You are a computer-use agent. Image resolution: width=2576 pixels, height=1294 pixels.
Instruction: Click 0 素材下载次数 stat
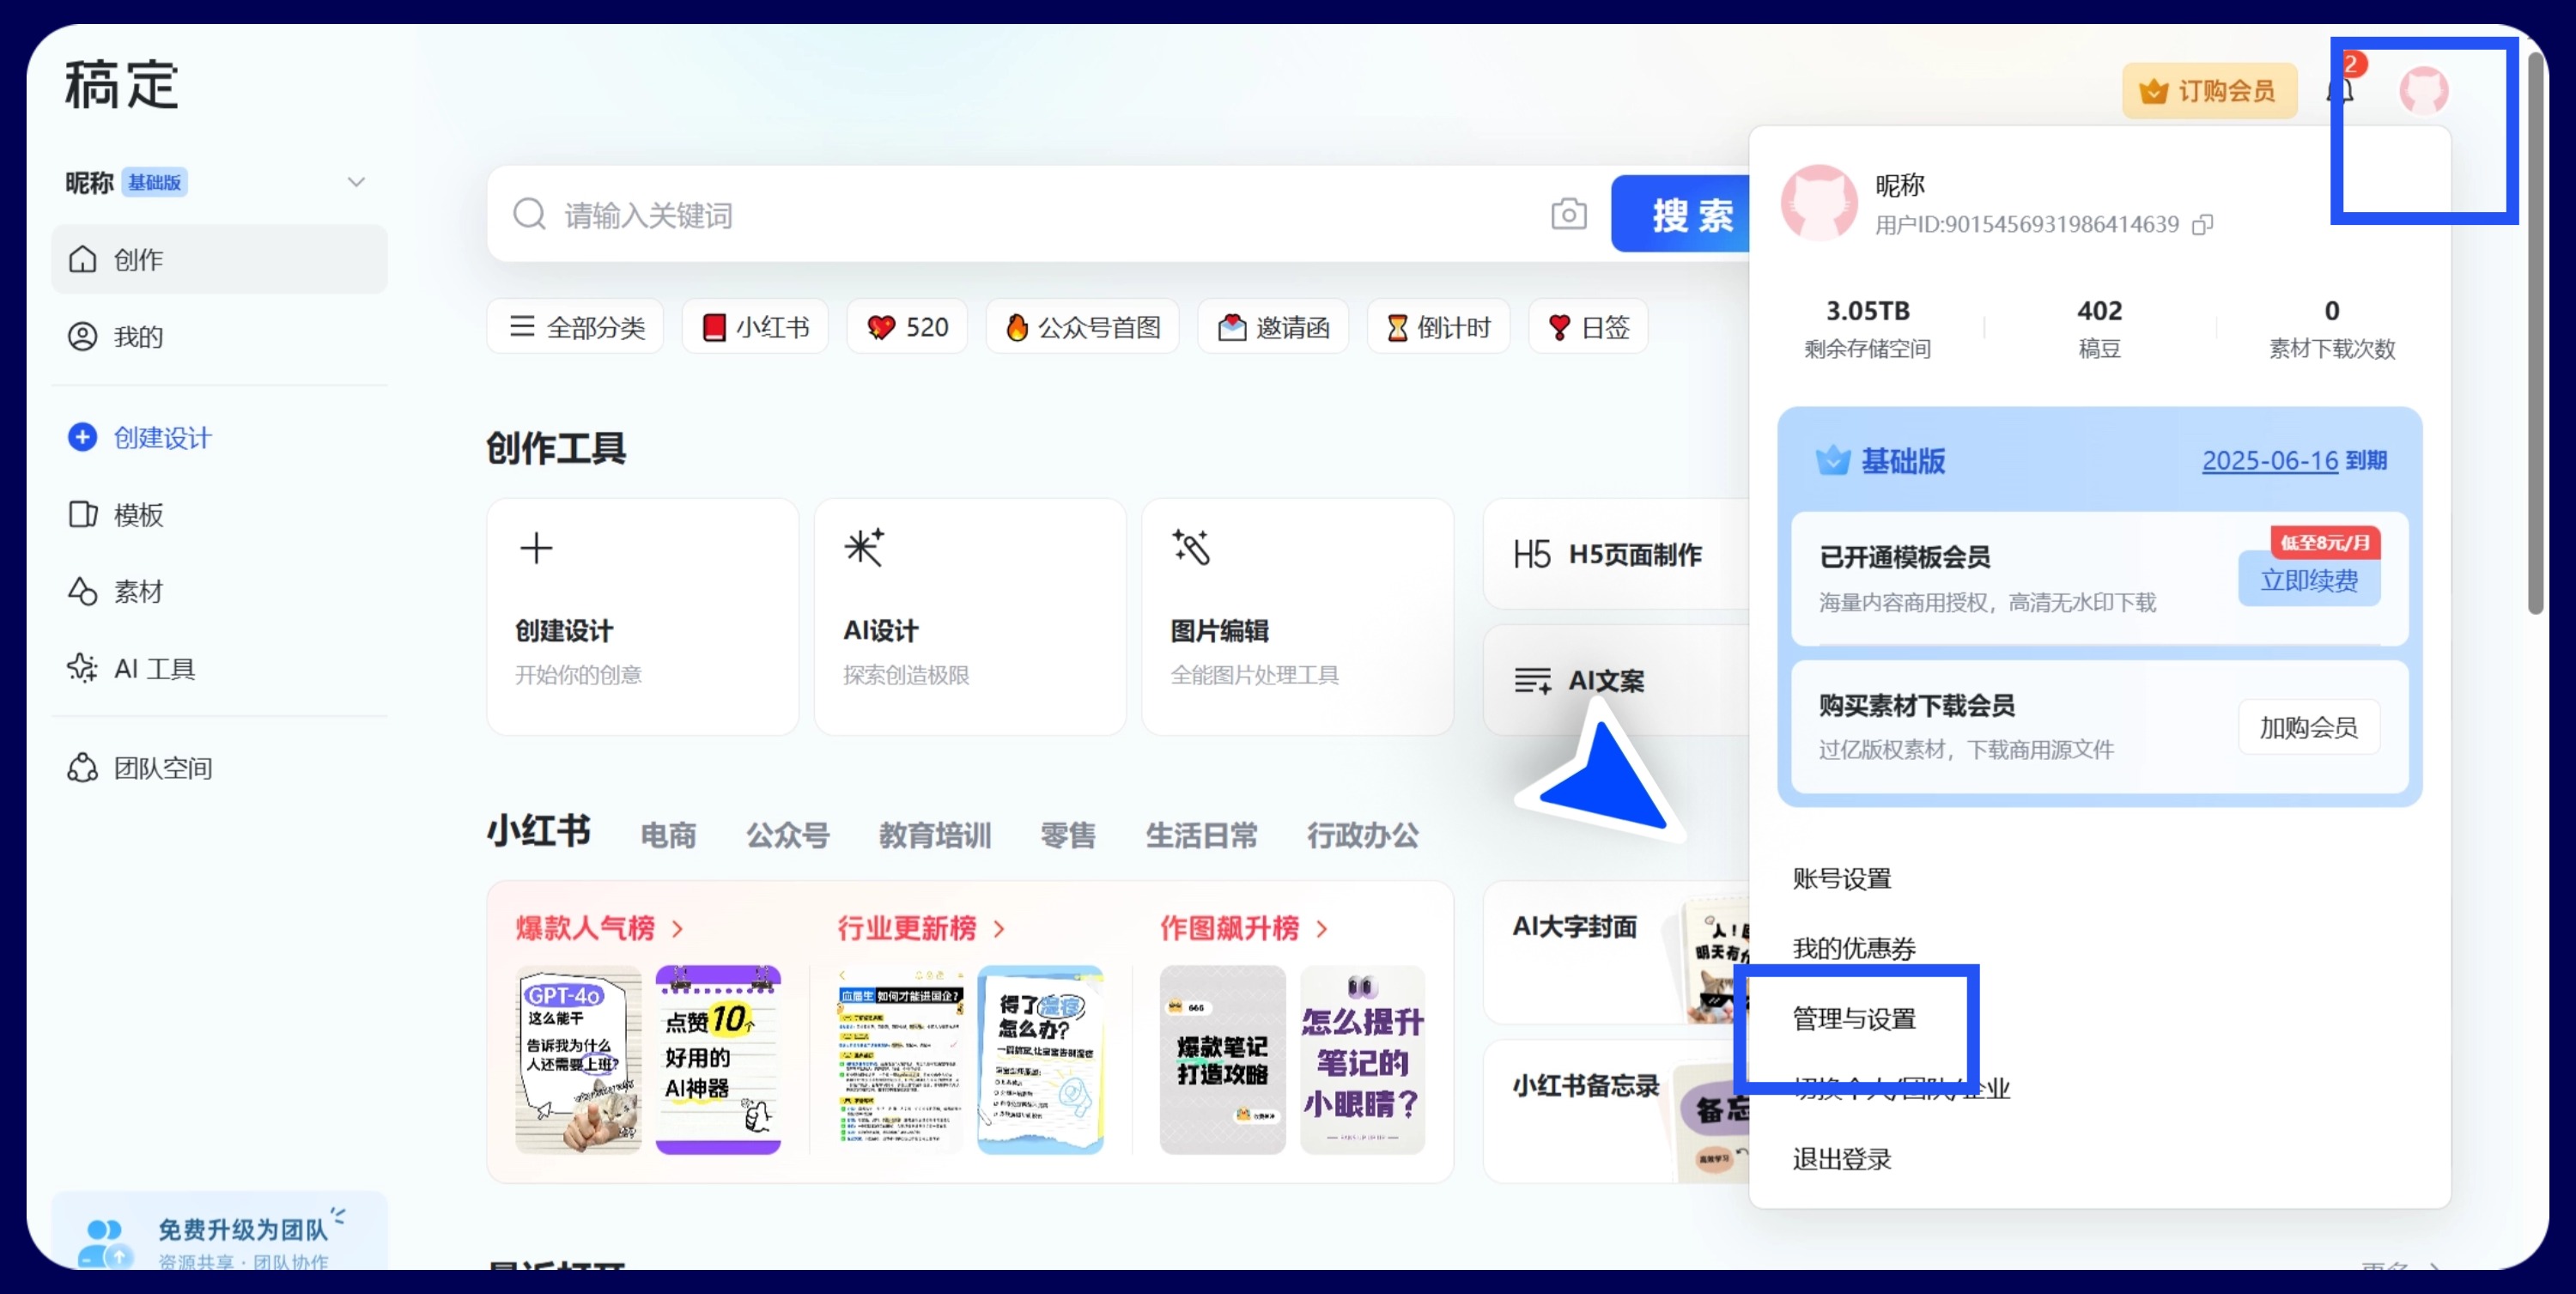tap(2331, 328)
